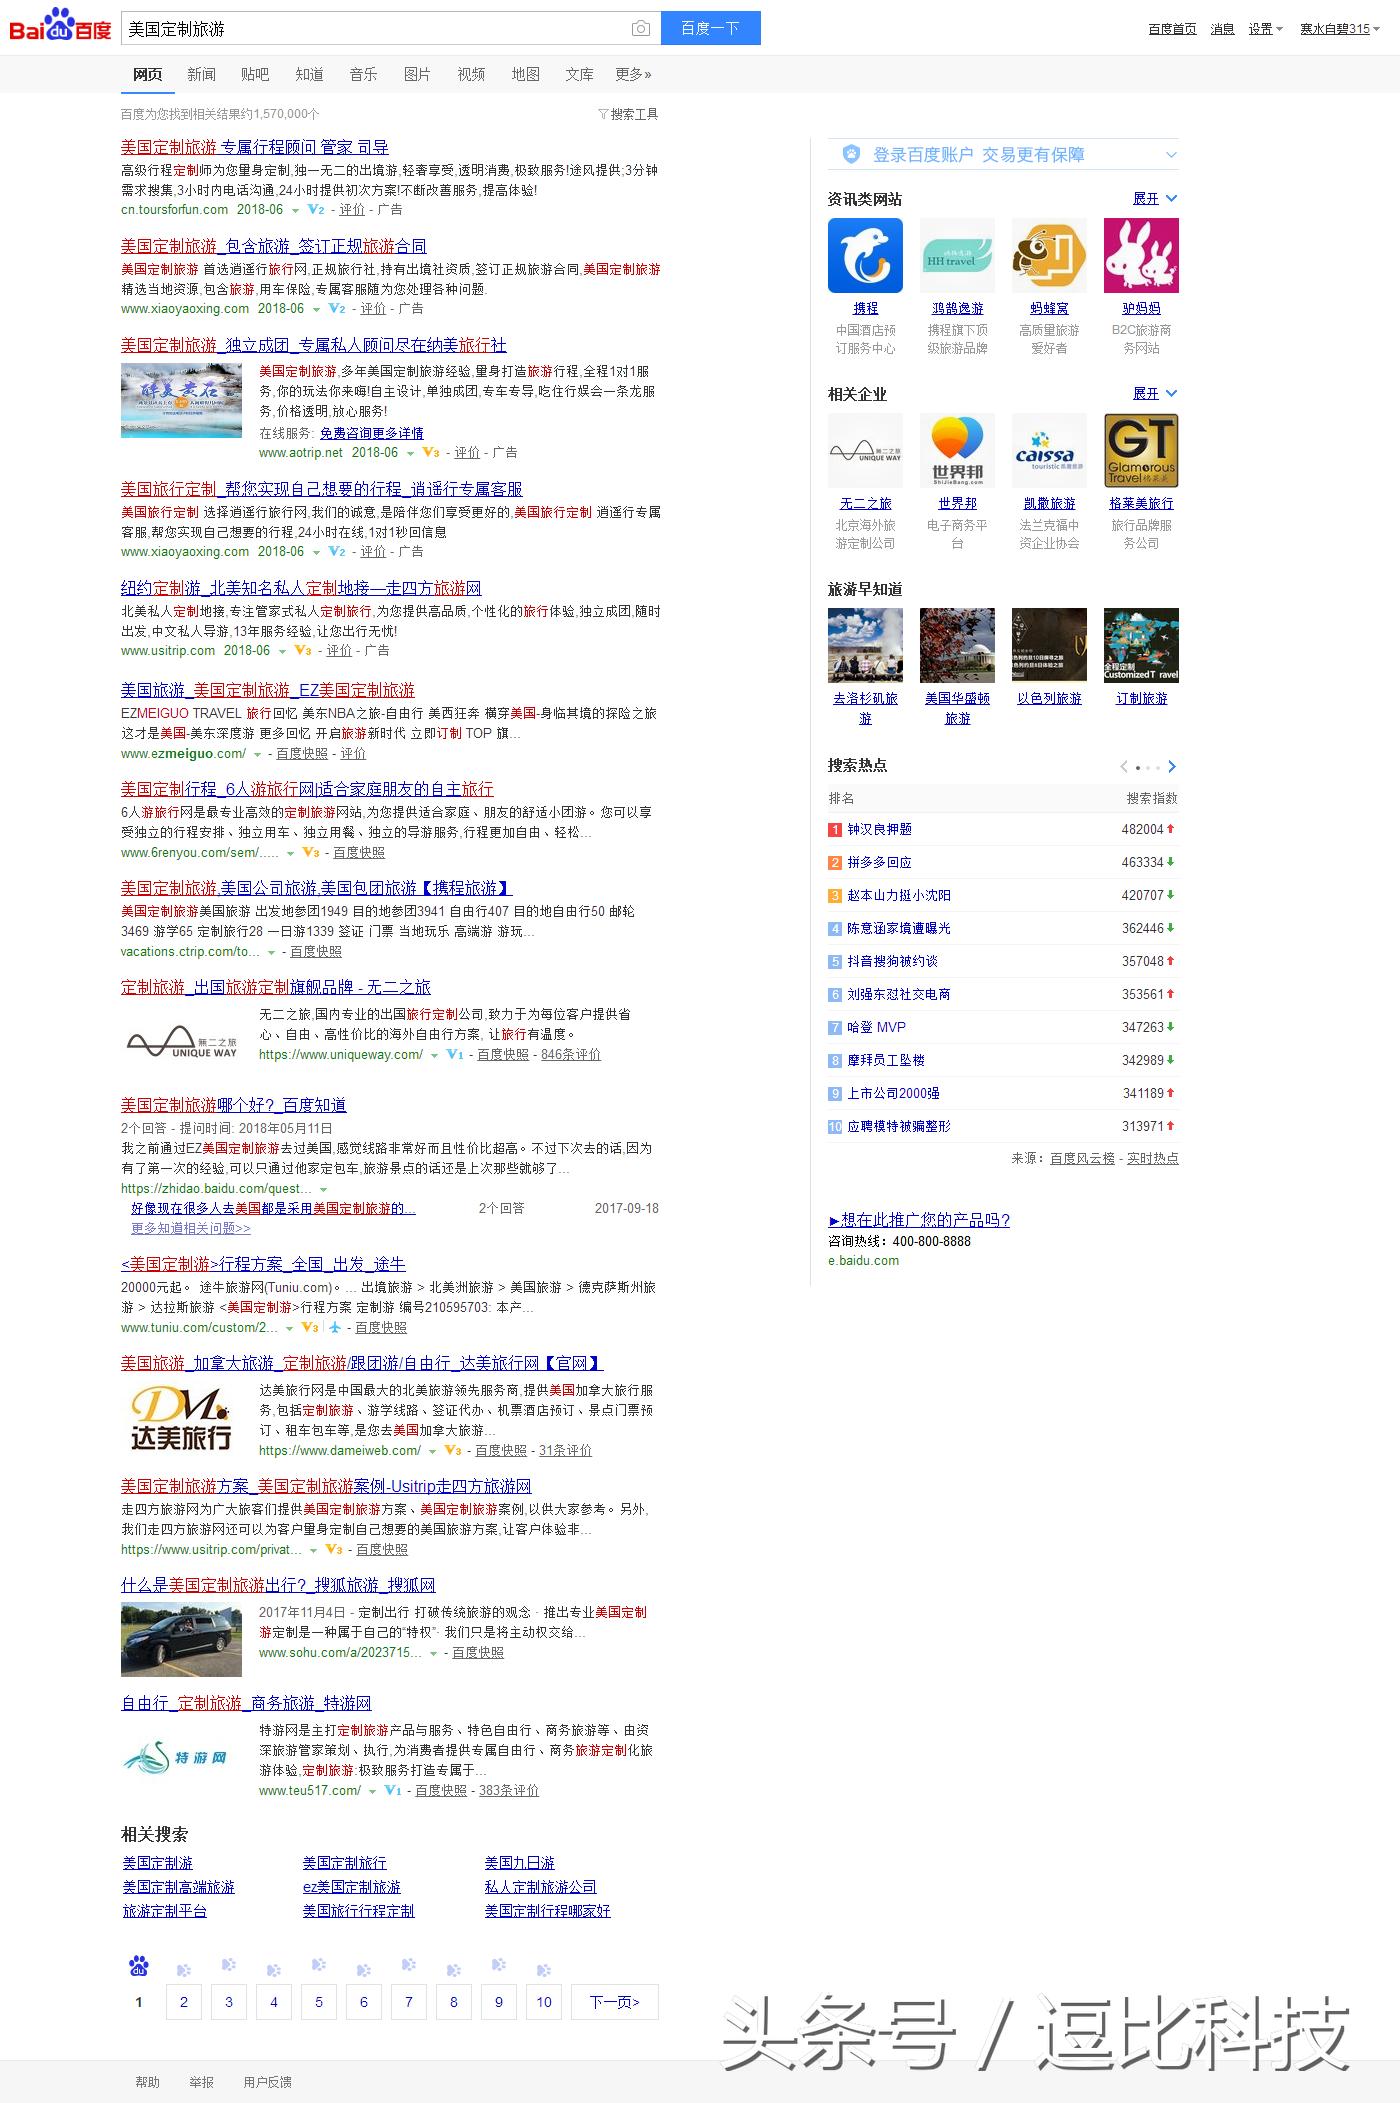The height and width of the screenshot is (2103, 1400).
Task: Click V1 badge on uniqueway.com result
Action: point(455,1055)
